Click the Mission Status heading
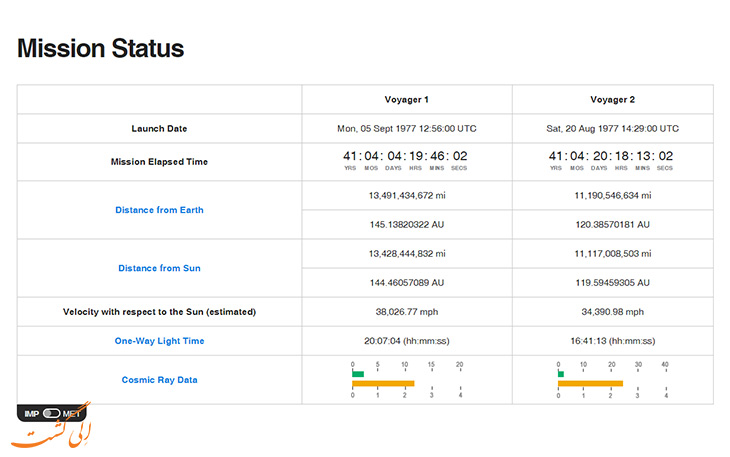 point(101,48)
